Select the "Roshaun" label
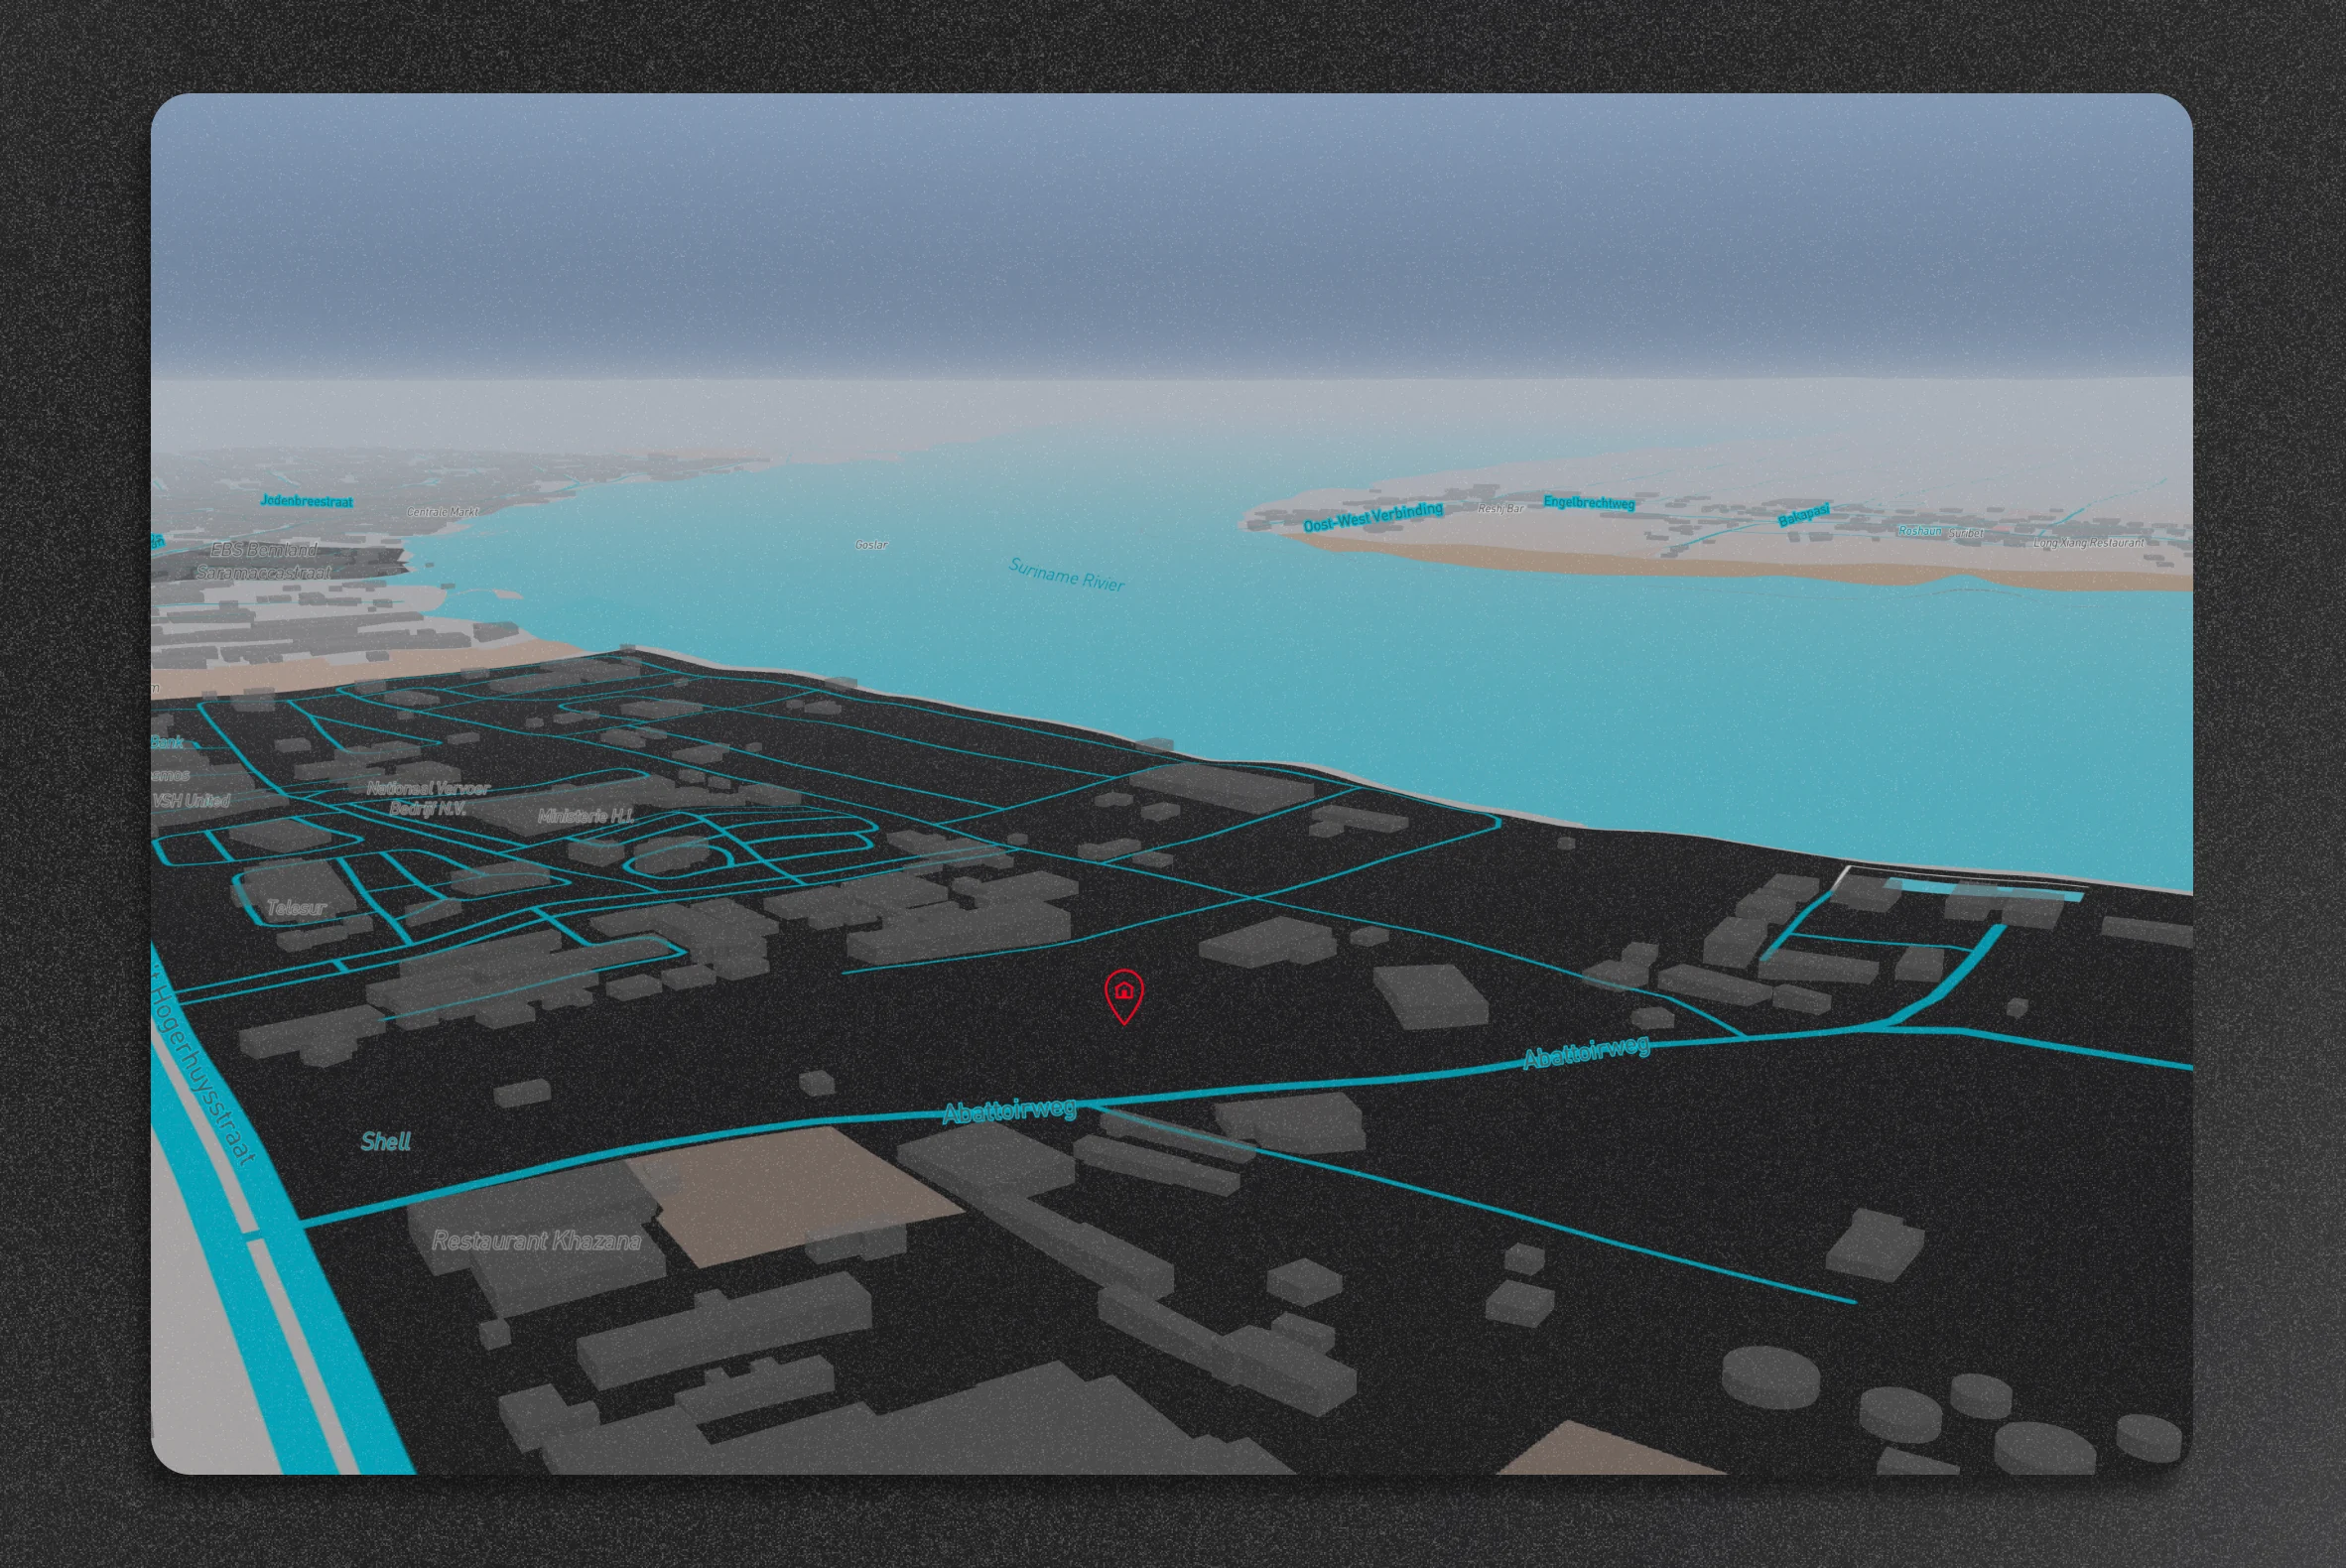Viewport: 2346px width, 1568px height. tap(1919, 531)
